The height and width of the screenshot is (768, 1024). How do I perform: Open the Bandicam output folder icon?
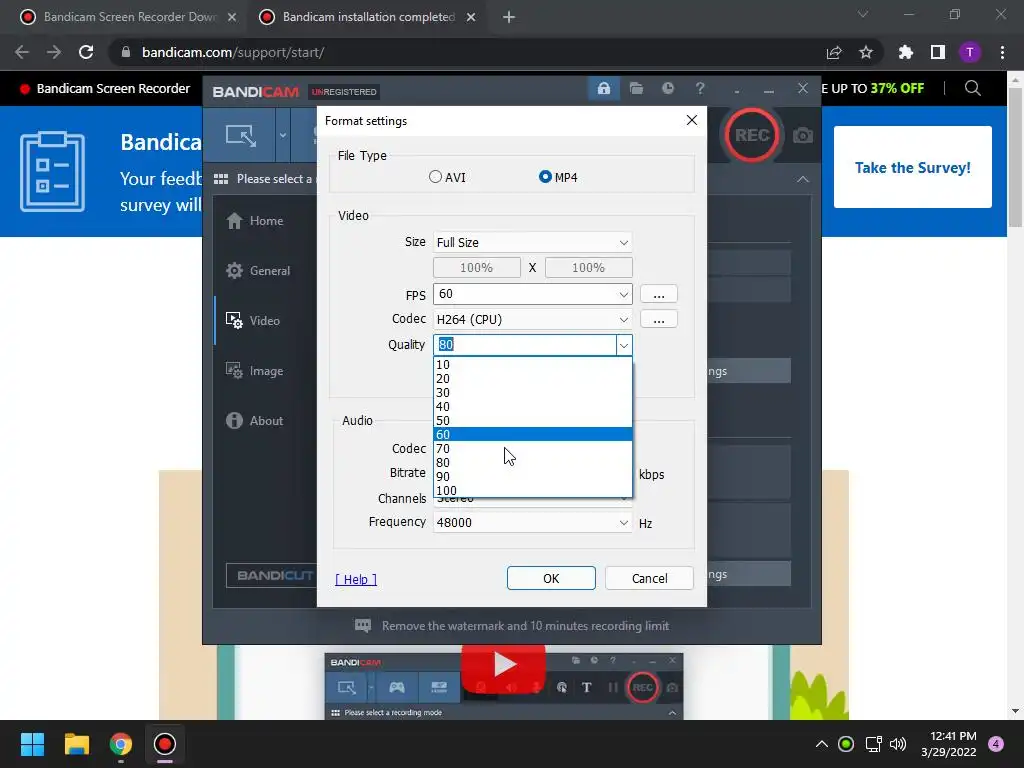tap(636, 88)
